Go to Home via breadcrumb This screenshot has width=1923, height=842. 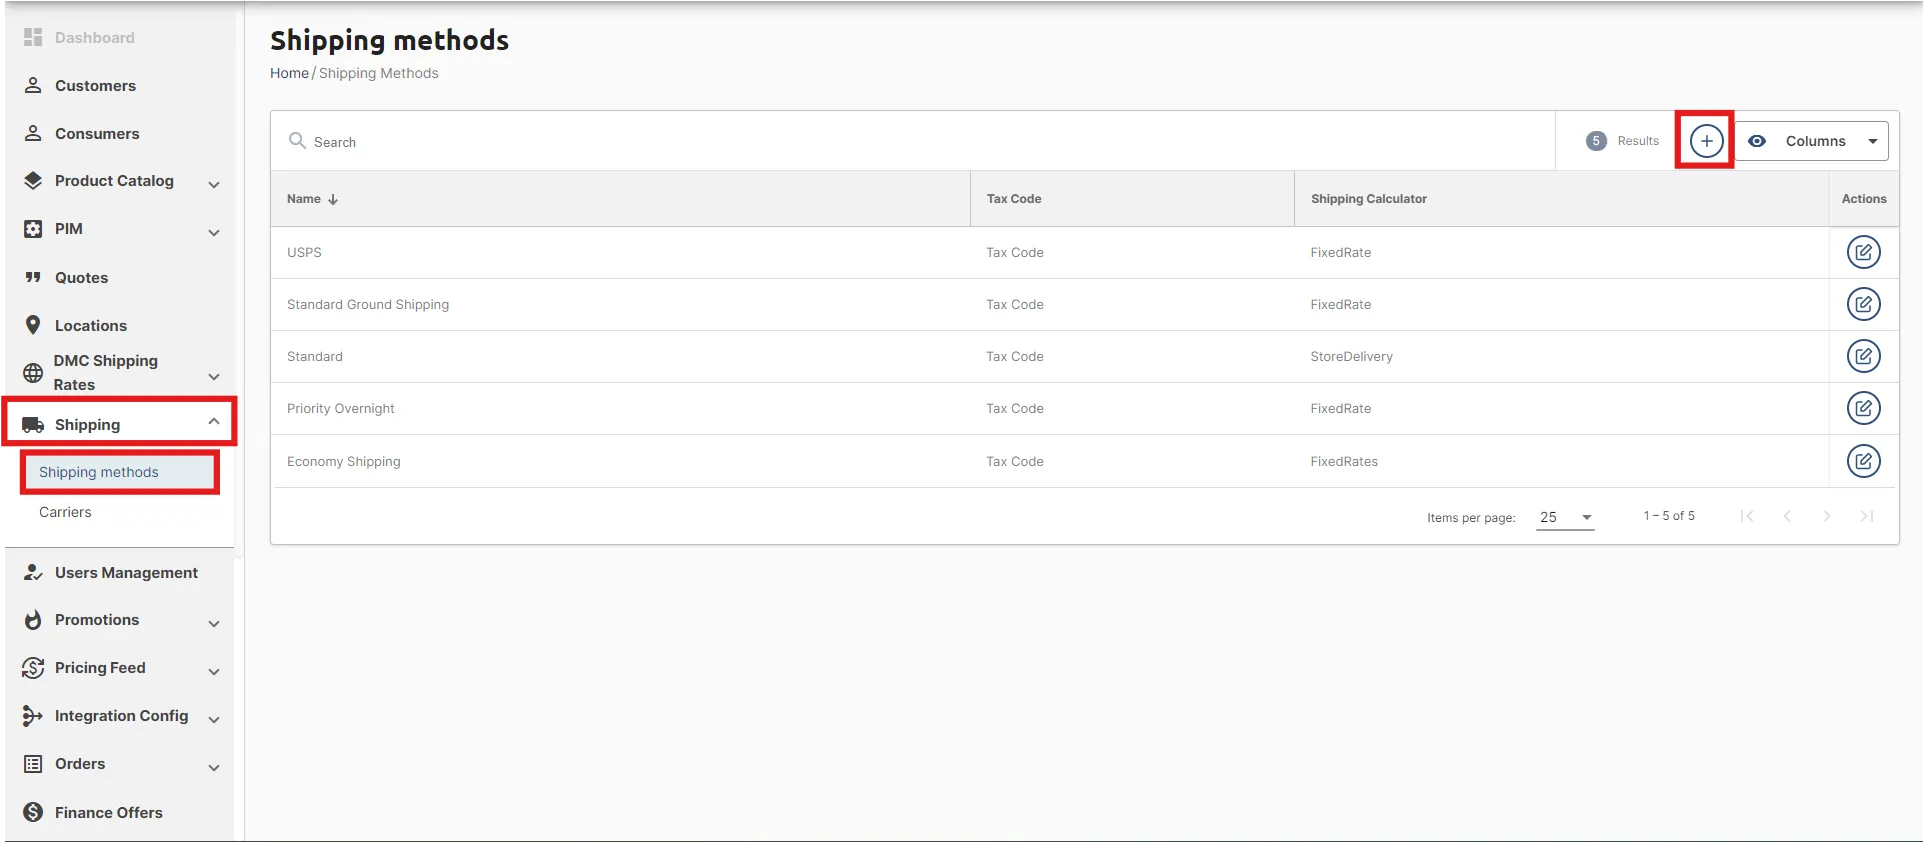point(289,73)
